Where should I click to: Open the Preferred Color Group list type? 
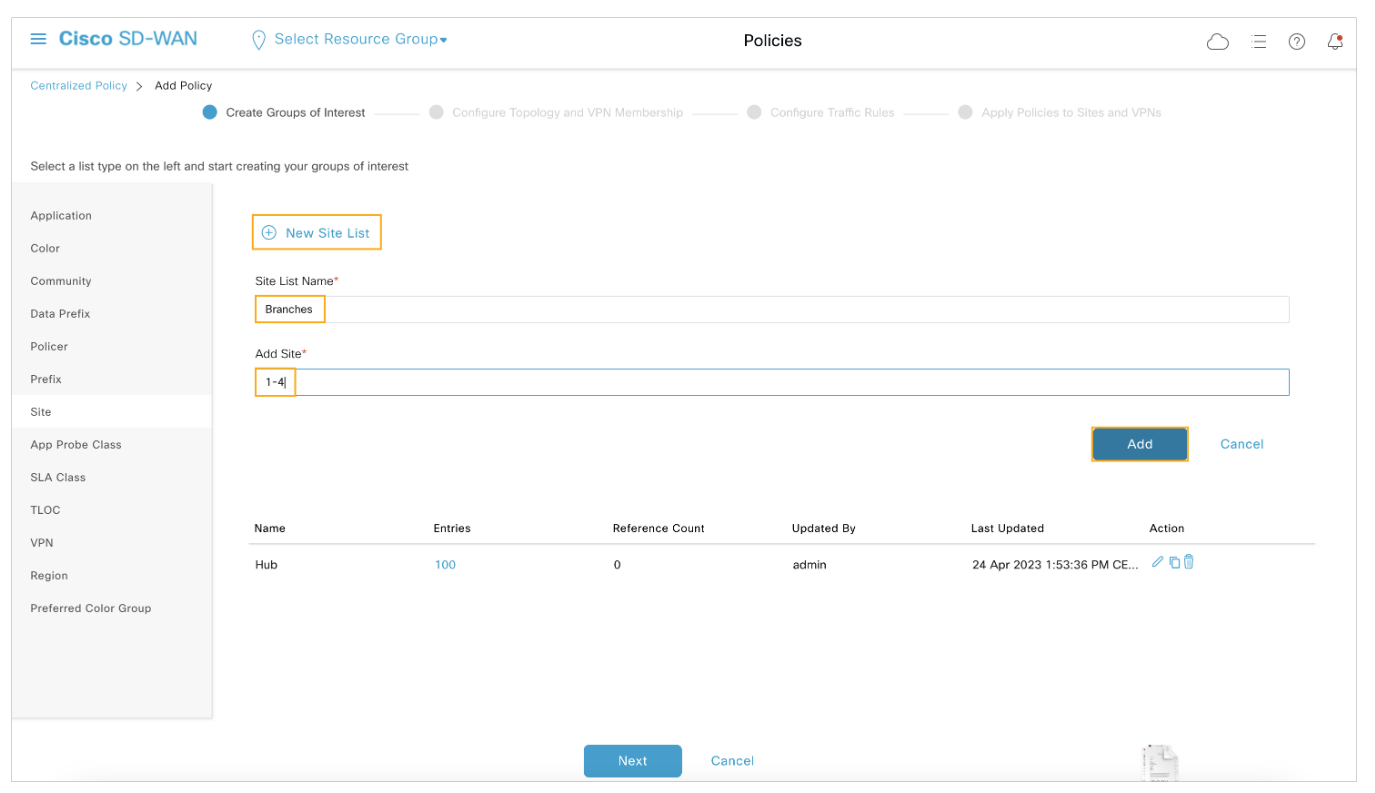click(91, 608)
